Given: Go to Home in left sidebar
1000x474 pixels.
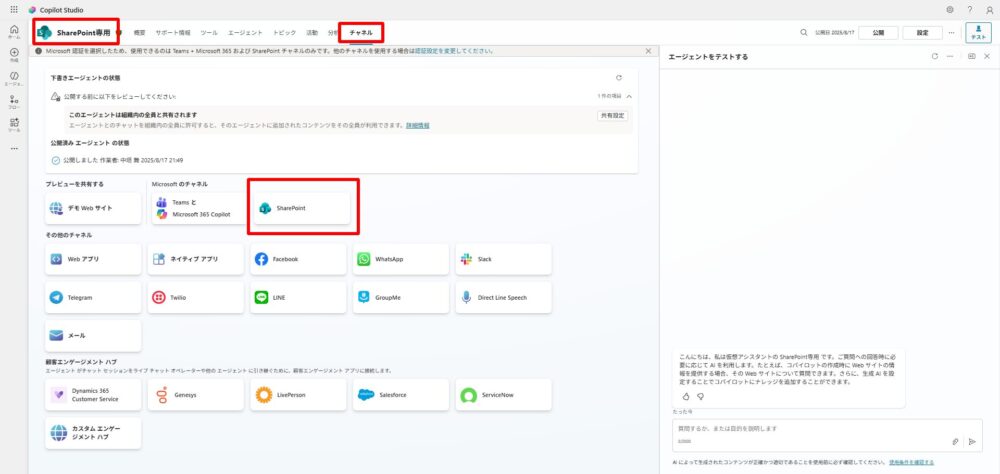Looking at the screenshot, I should click(14, 31).
